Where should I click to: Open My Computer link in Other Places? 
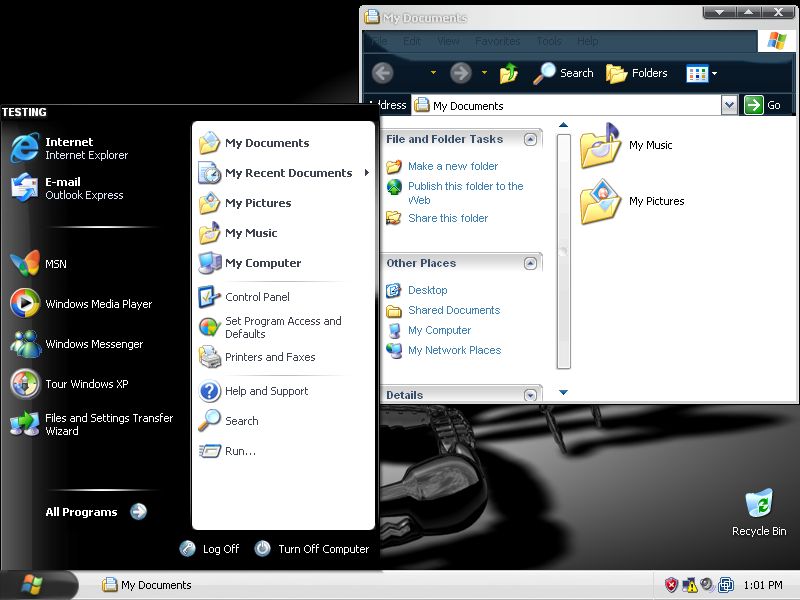[439, 330]
